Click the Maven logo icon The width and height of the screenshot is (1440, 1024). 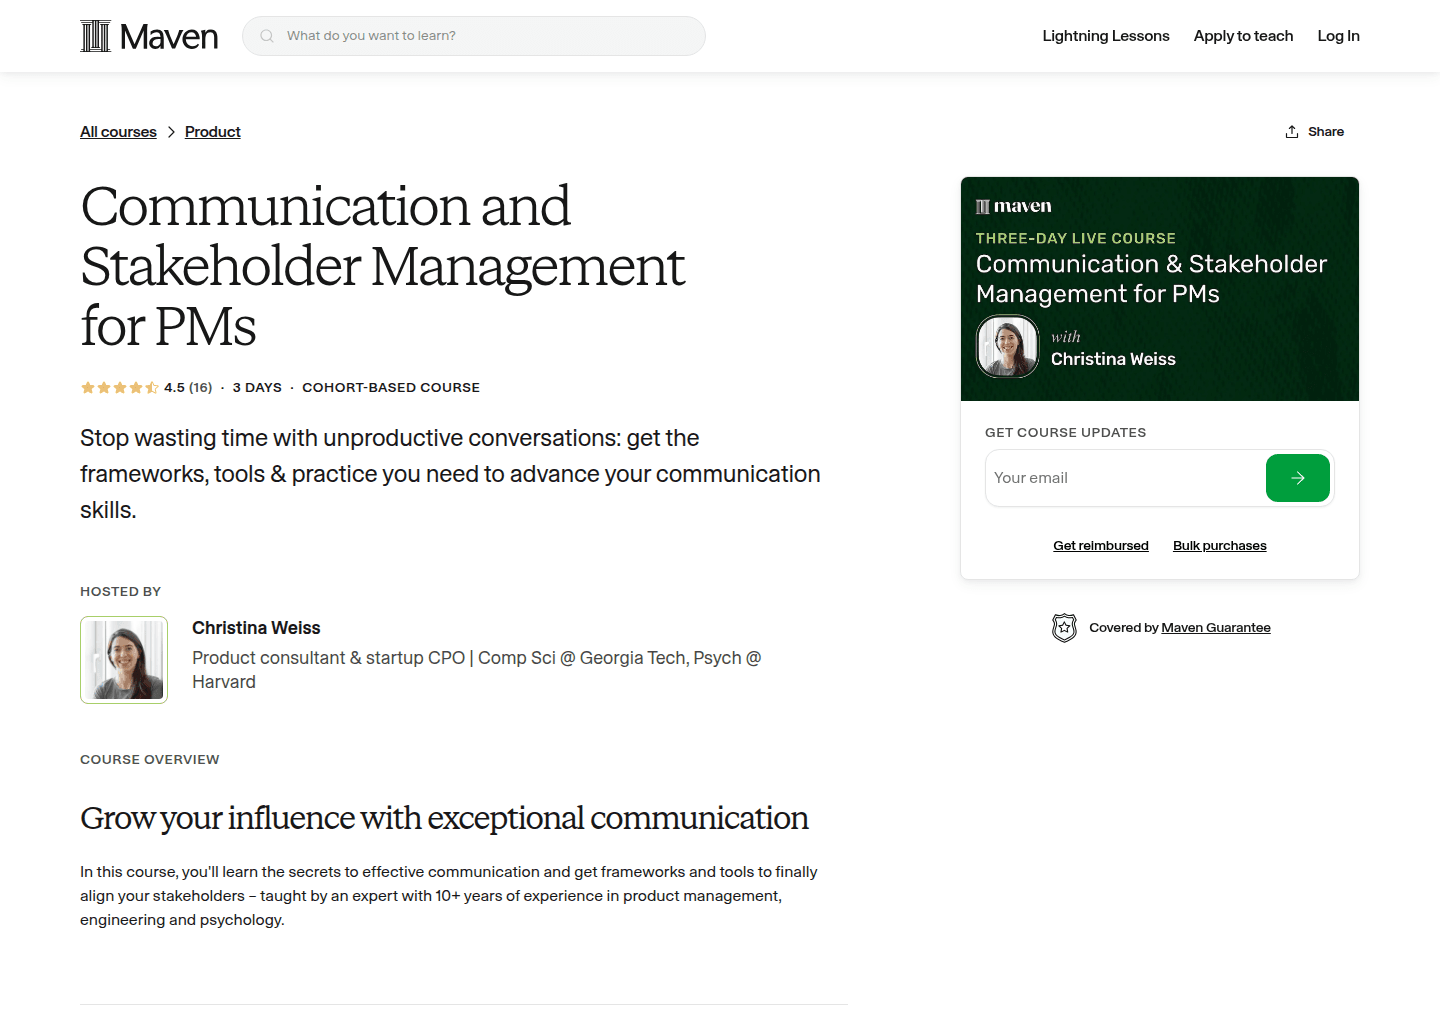95,35
